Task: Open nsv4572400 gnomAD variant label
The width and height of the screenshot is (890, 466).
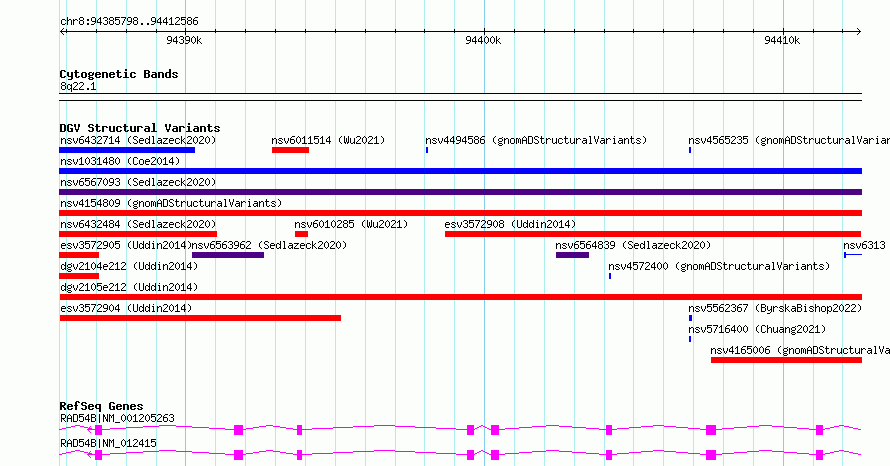Action: coord(719,266)
